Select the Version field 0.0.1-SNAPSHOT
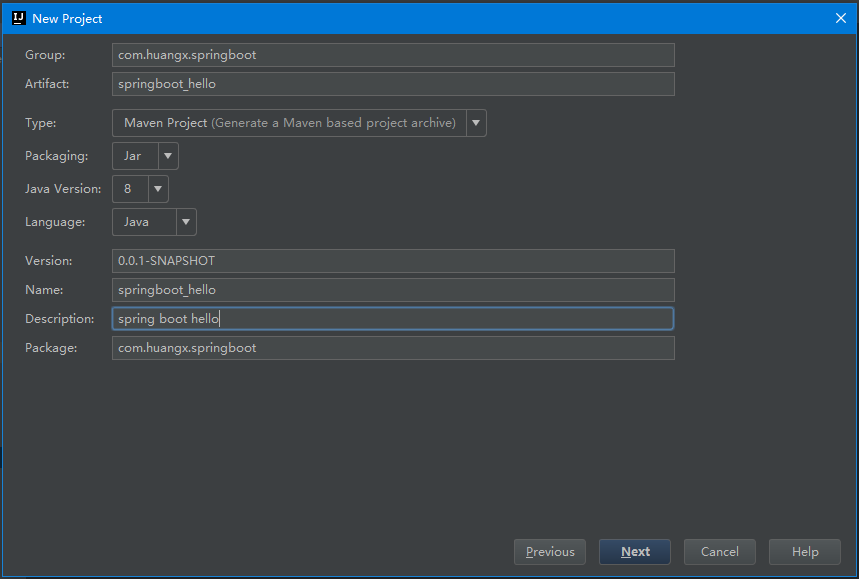 point(393,261)
